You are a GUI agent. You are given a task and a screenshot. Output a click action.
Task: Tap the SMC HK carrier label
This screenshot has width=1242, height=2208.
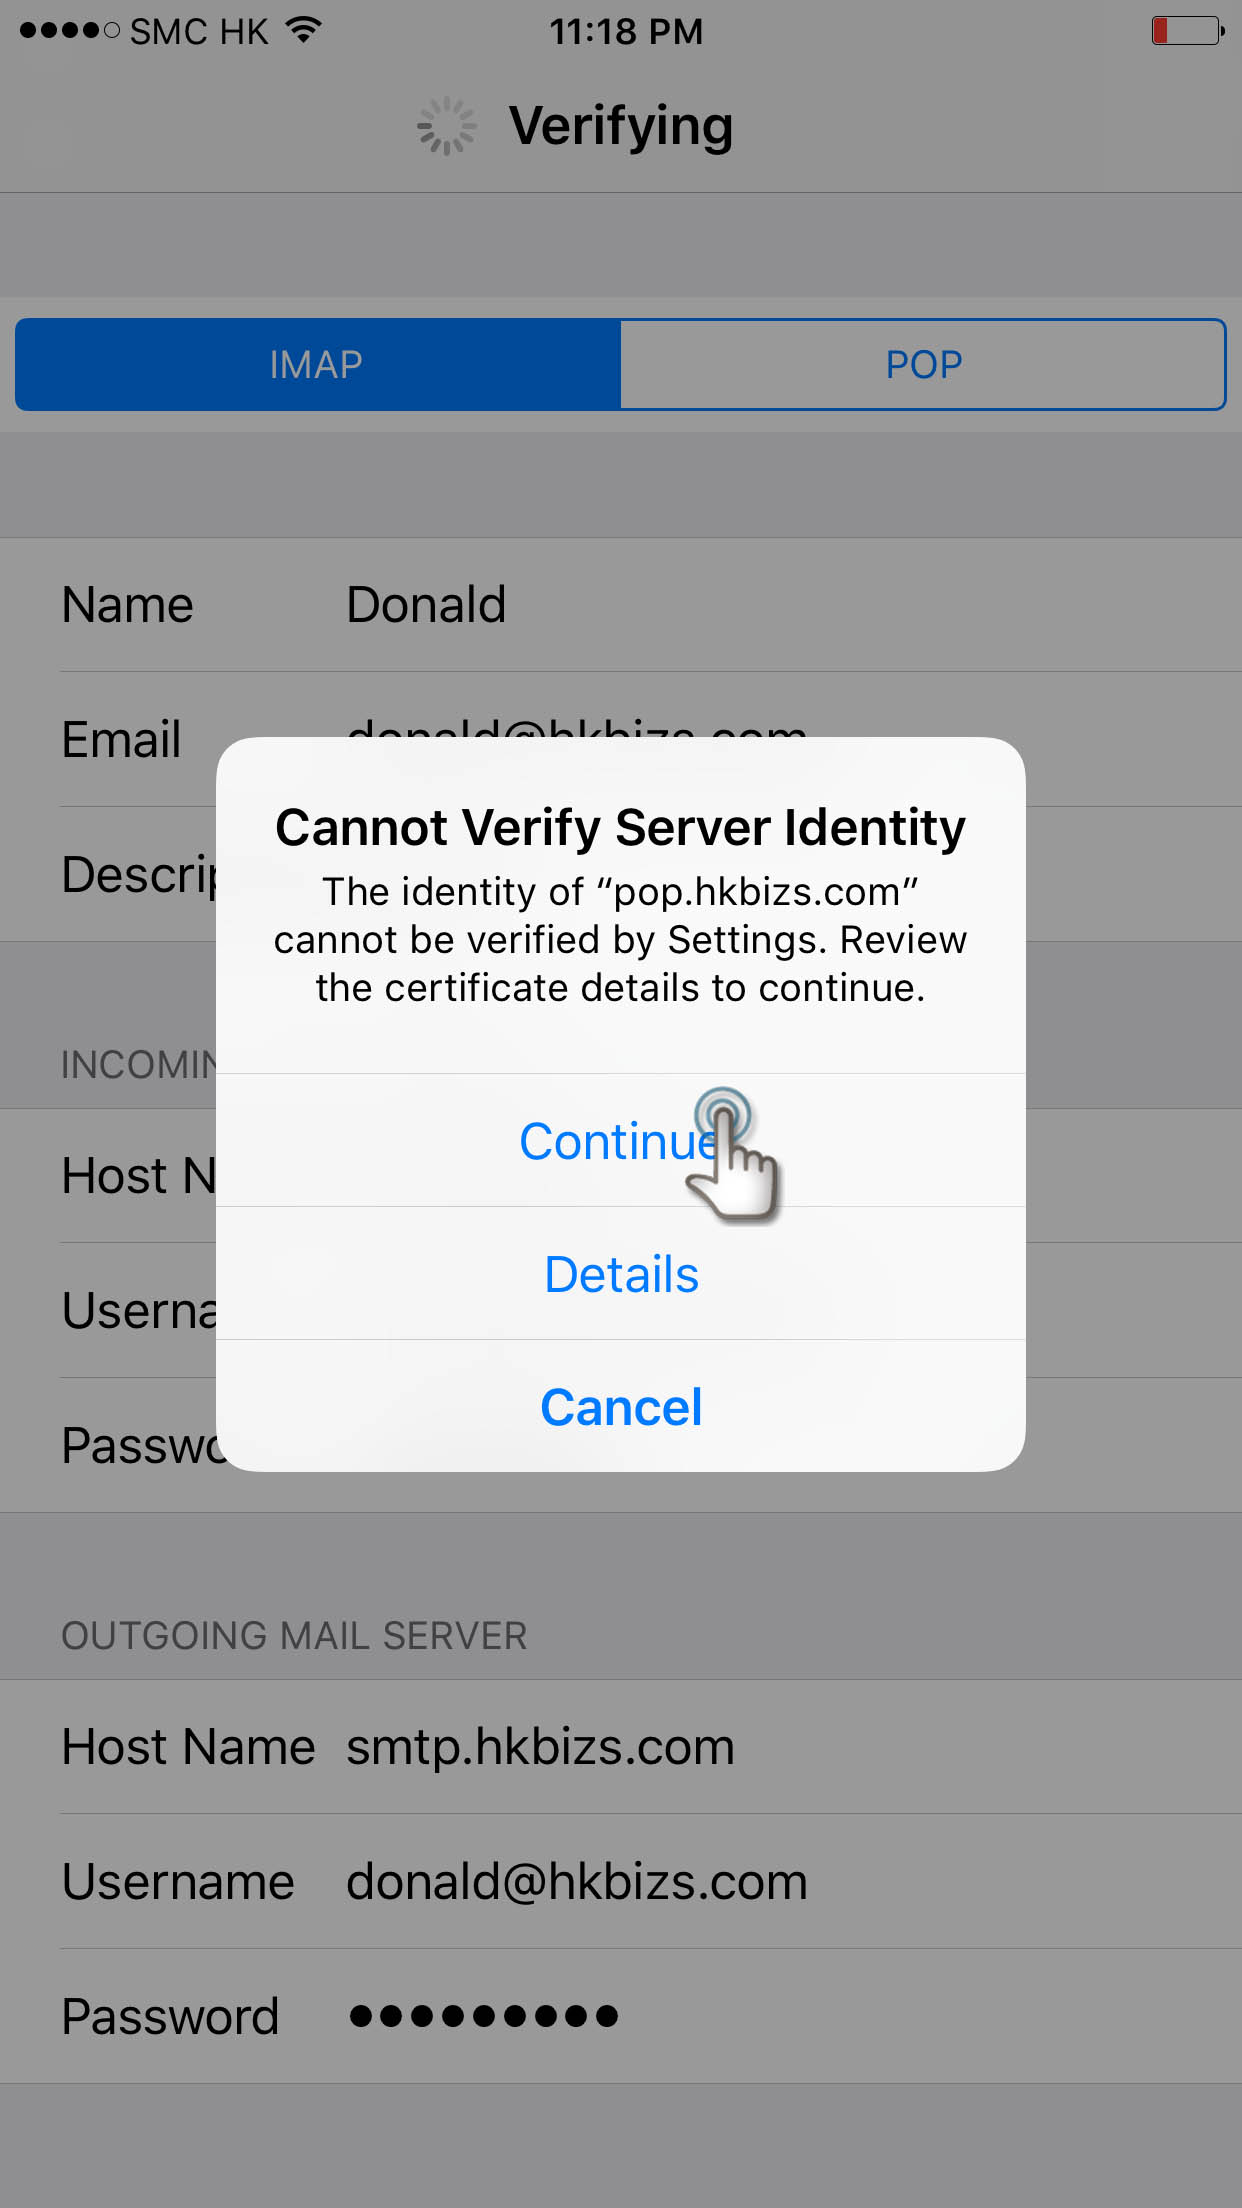click(x=199, y=31)
